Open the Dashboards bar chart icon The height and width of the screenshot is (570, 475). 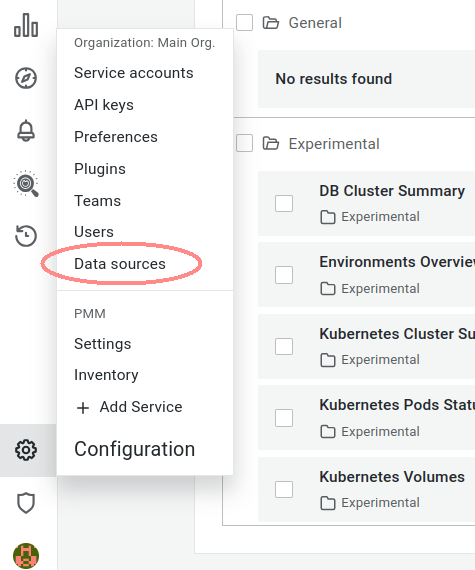(26, 25)
